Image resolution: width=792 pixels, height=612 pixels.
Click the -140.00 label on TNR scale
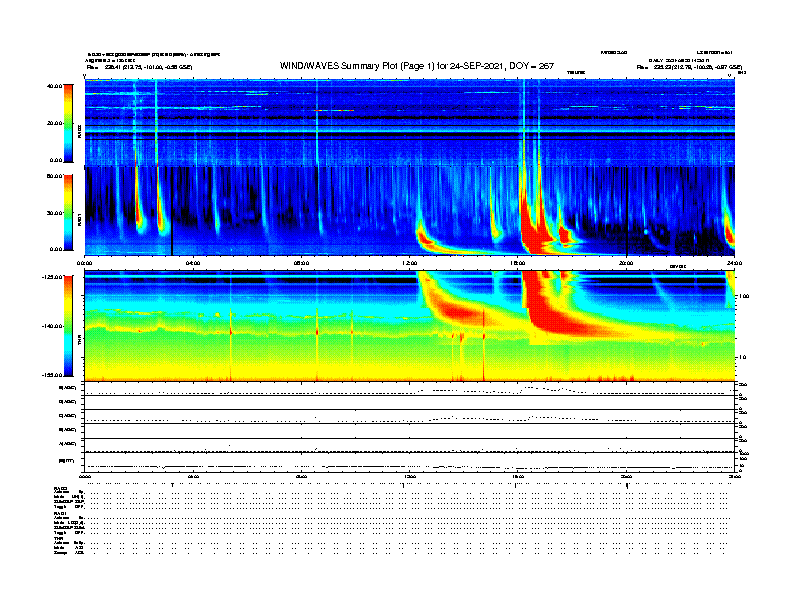click(x=53, y=326)
